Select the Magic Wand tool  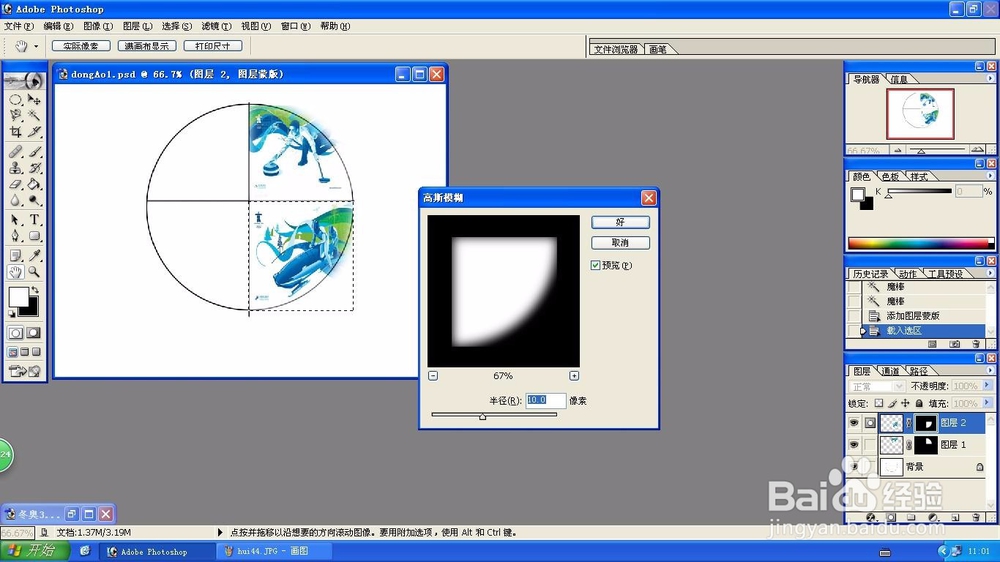(34, 115)
